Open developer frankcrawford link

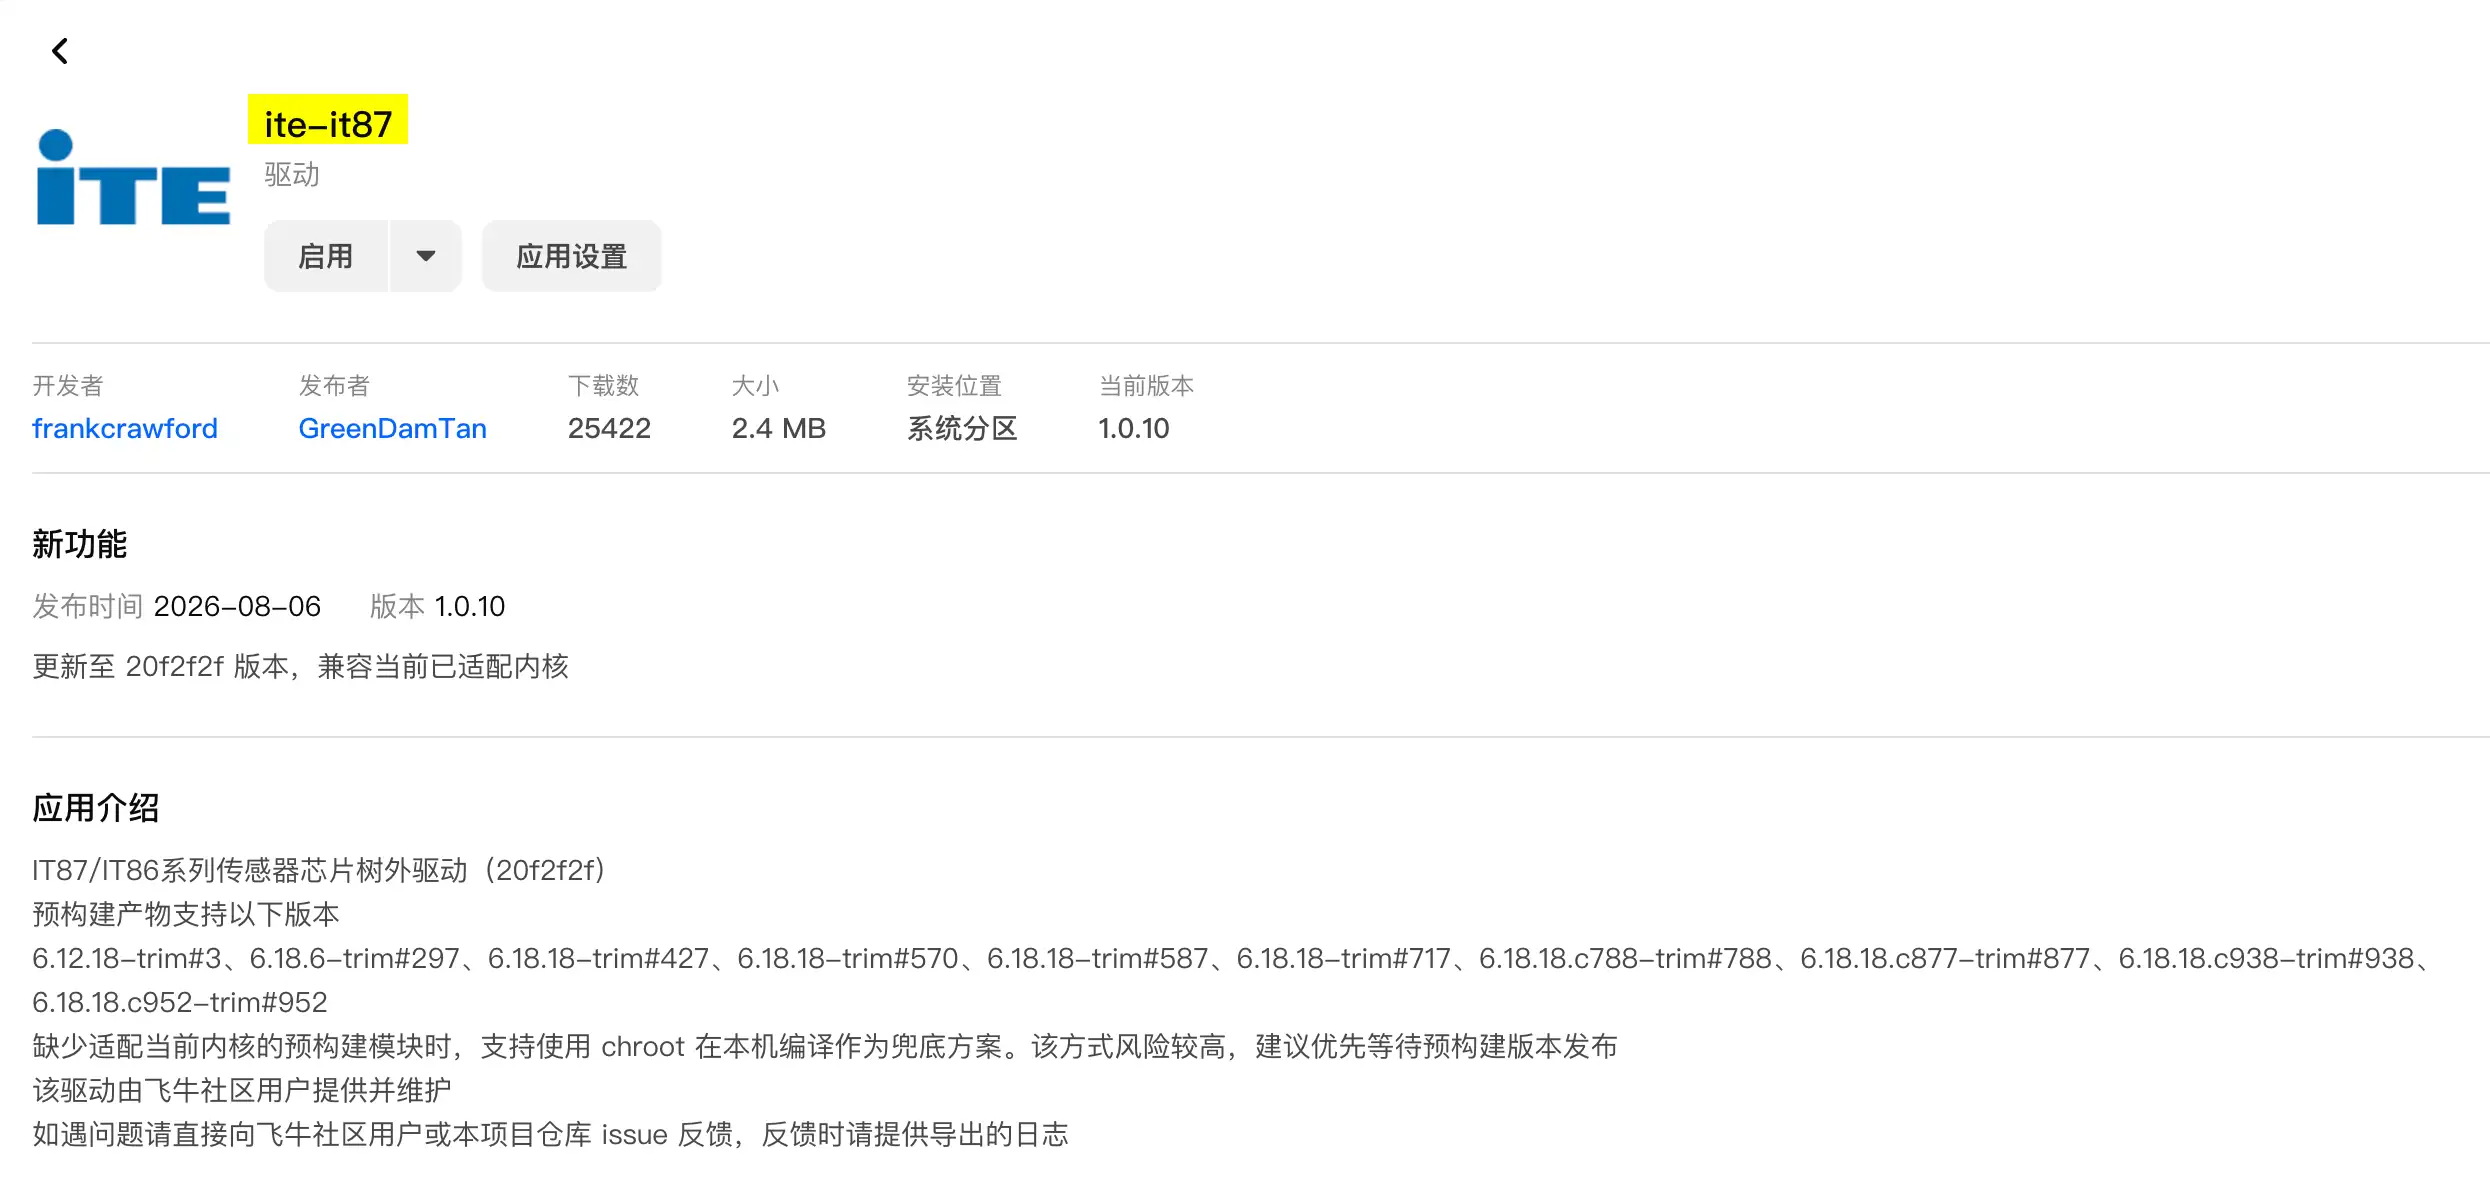tap(125, 429)
